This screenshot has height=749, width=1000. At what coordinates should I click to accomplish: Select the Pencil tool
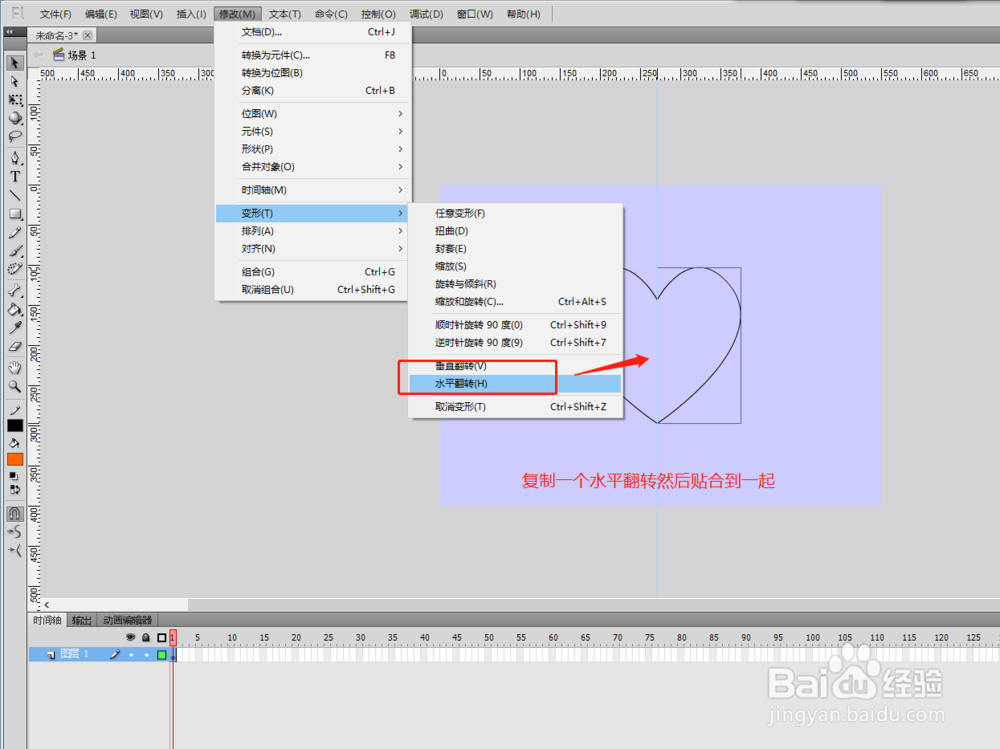(15, 233)
